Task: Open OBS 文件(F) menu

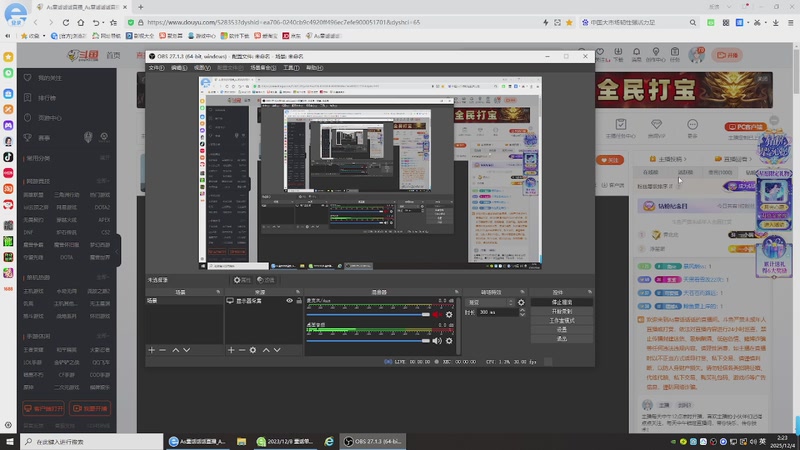Action: click(x=156, y=68)
